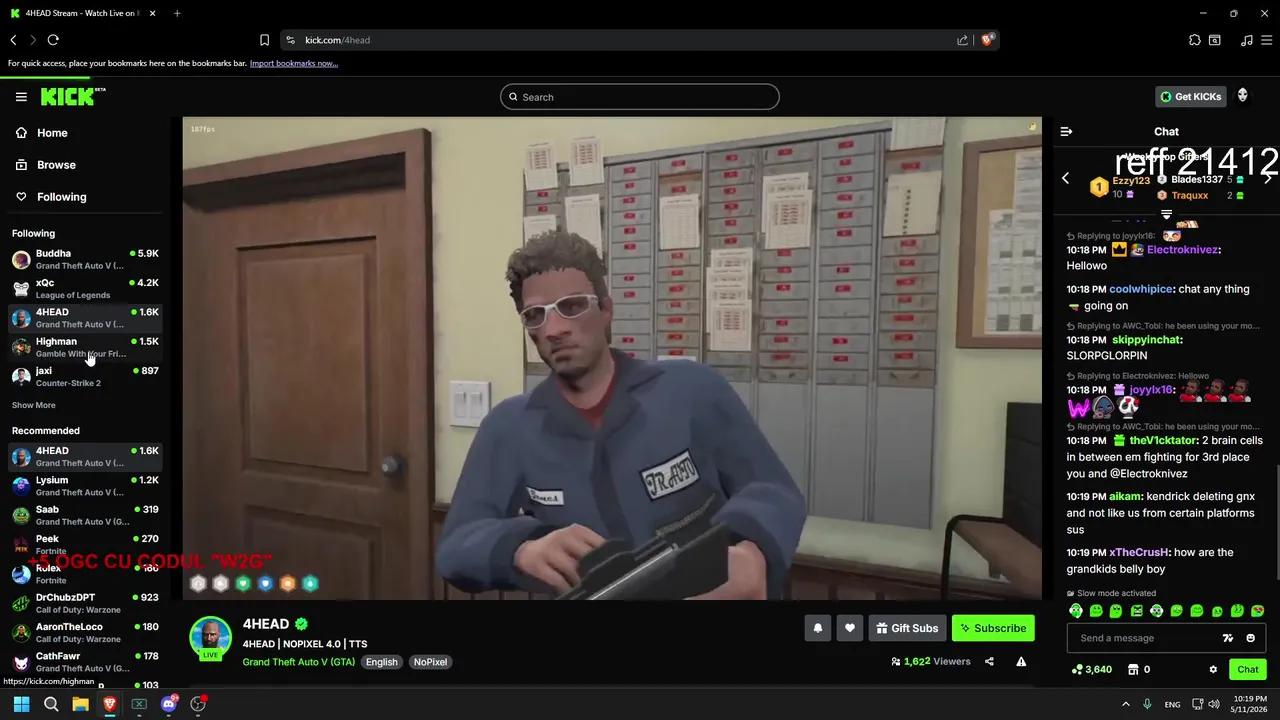The image size is (1280, 720).
Task: Click the 3,640 channel points balance
Action: click(x=1092, y=669)
